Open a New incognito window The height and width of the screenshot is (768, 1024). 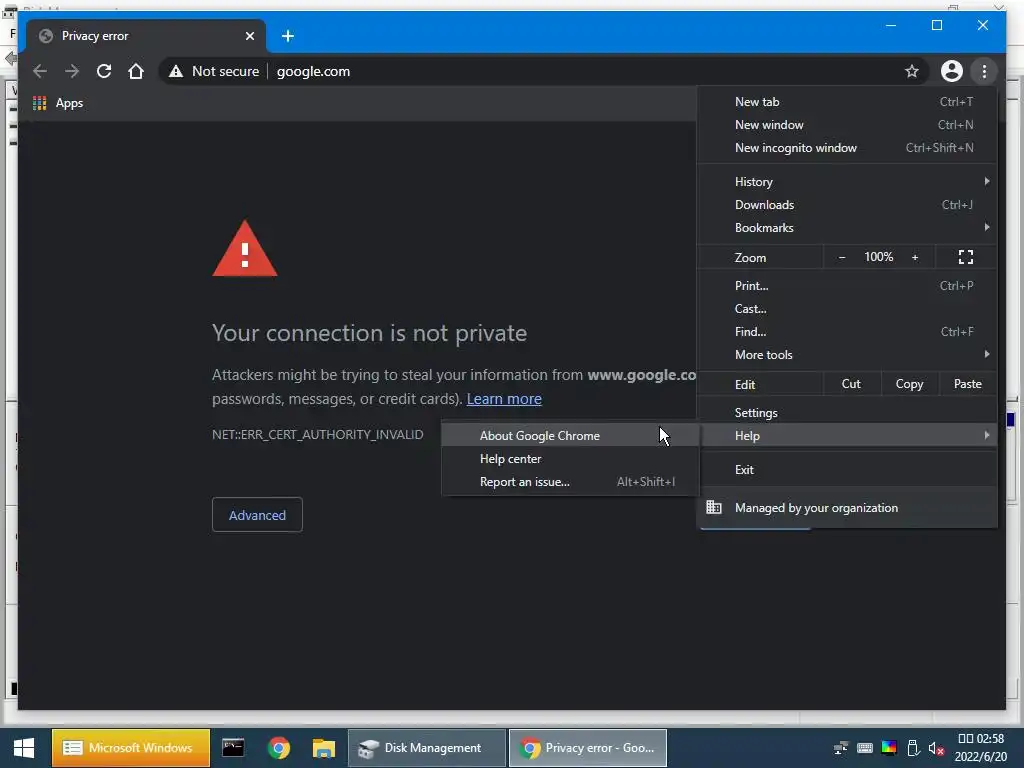coord(847,148)
